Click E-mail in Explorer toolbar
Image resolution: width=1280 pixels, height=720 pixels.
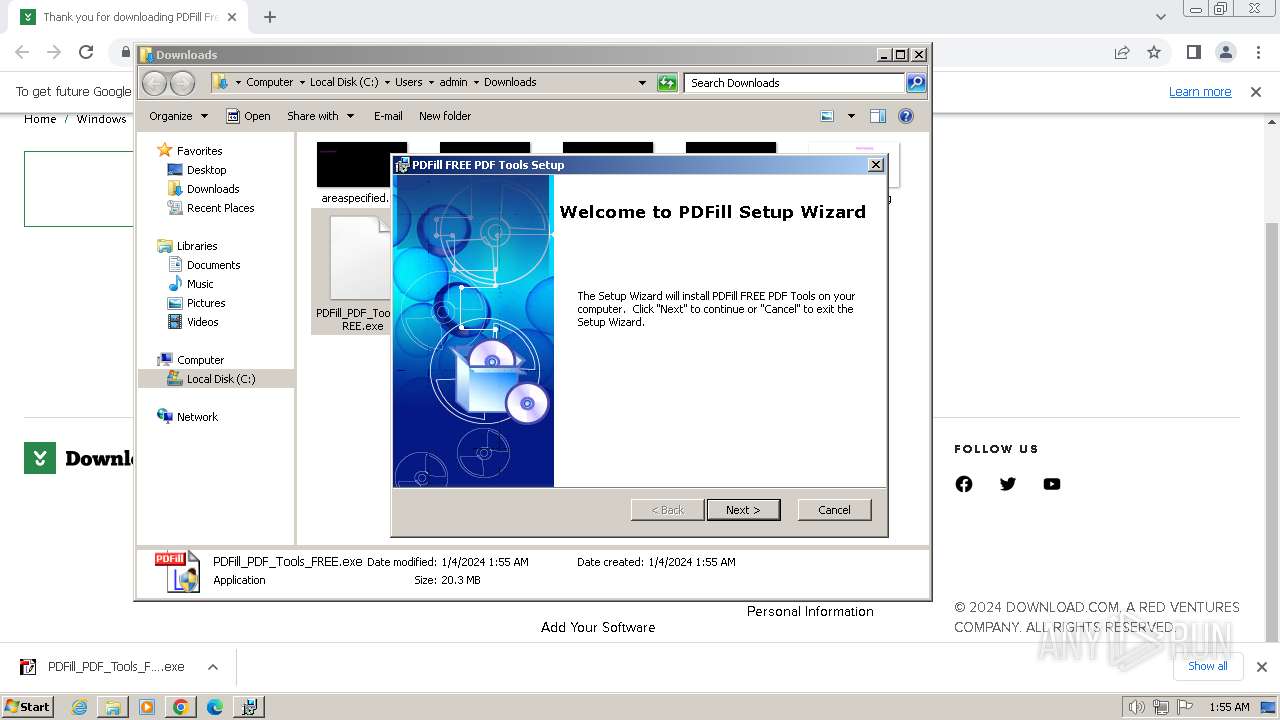(388, 116)
